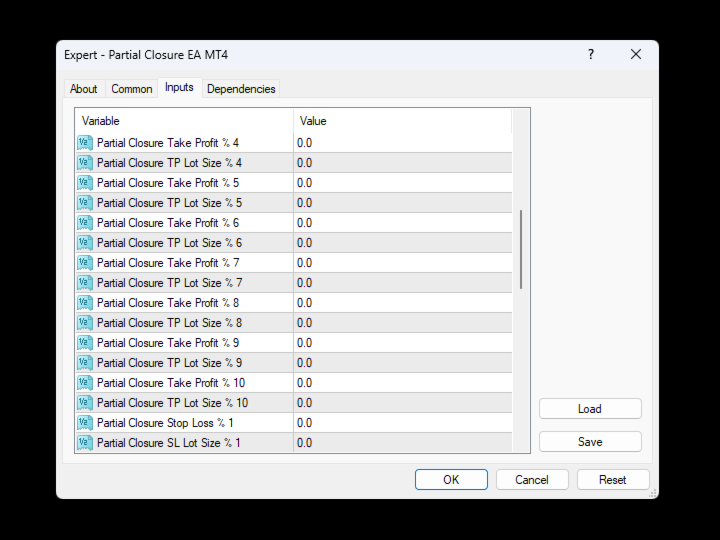Edit value of Partial Closure TP Lot Size % 7
This screenshot has height=540, width=720.
click(x=403, y=283)
